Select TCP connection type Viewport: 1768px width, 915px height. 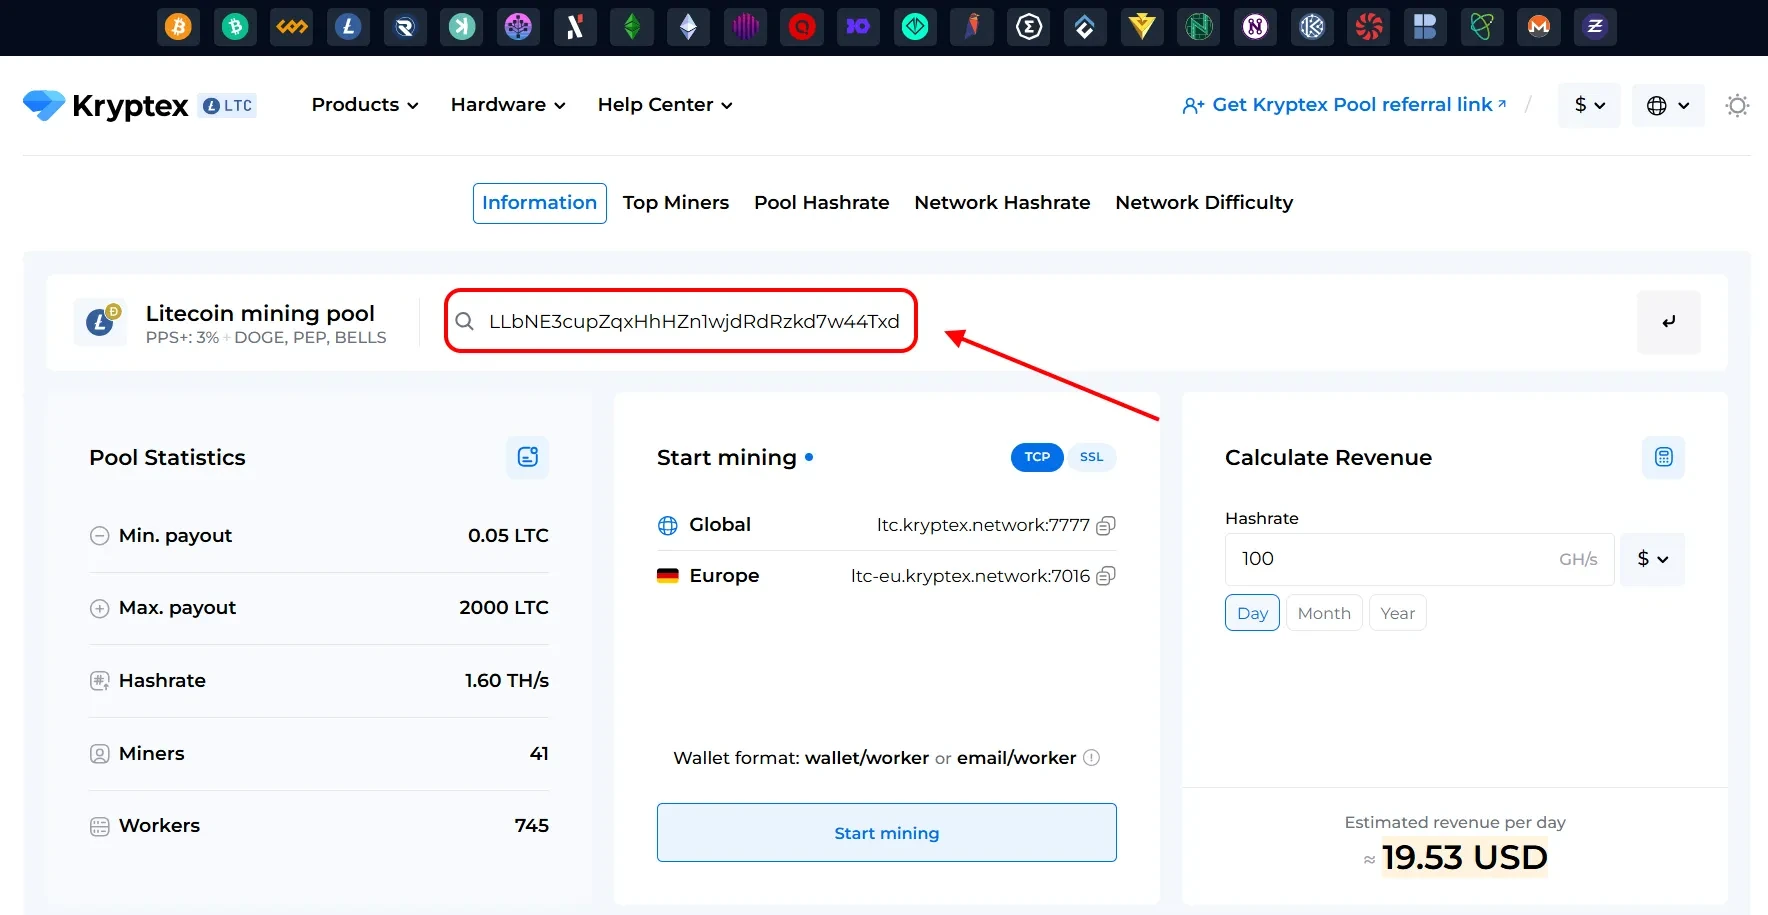(1037, 457)
